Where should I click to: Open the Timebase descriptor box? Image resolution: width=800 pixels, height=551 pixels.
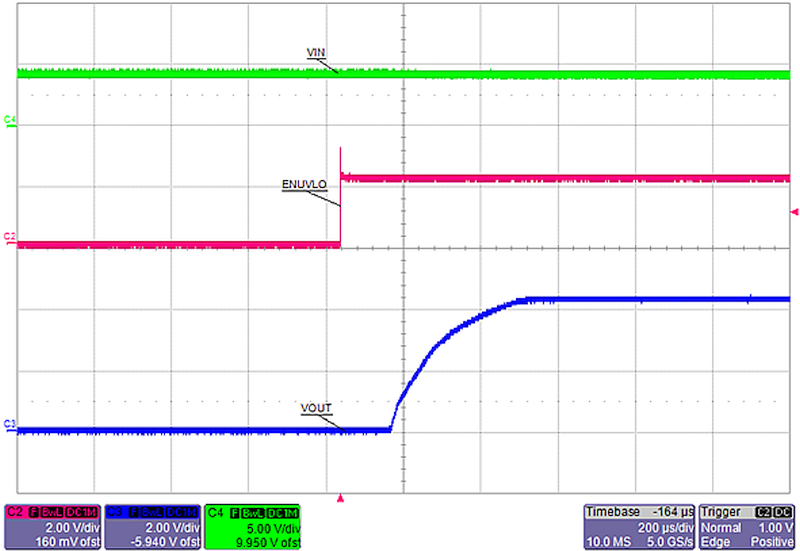pos(639,527)
